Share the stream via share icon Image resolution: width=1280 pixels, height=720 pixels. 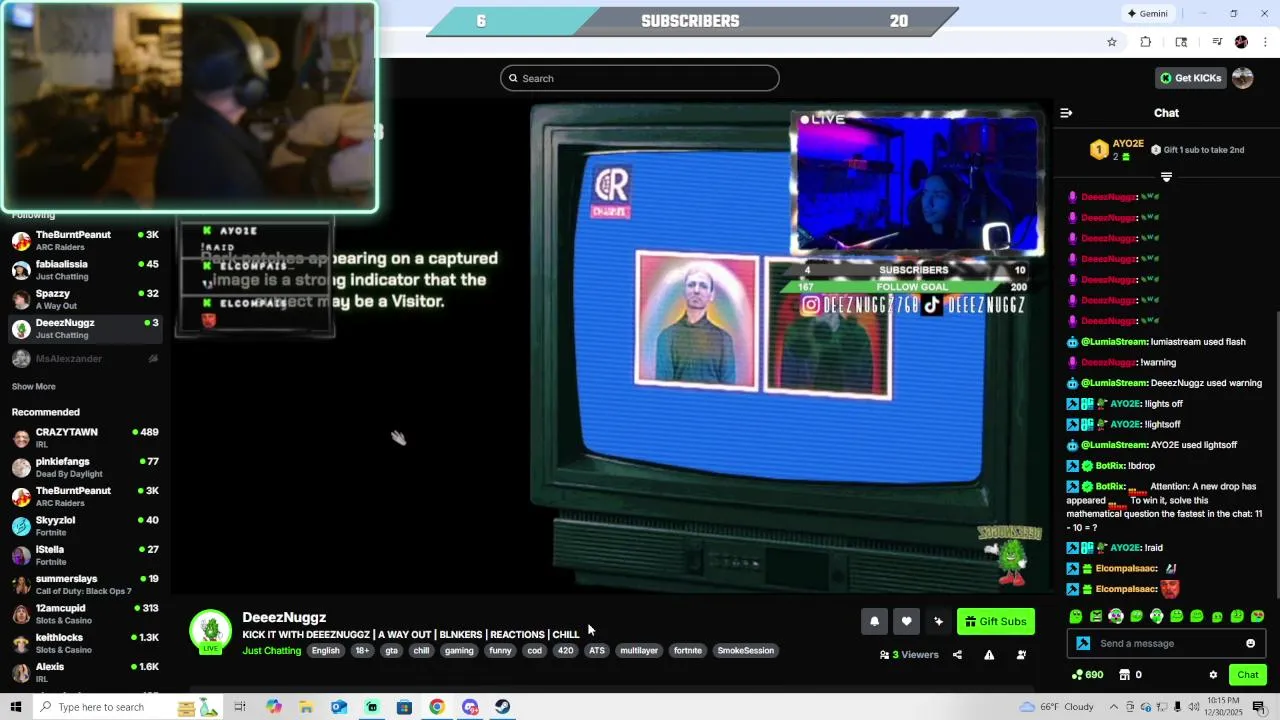click(x=957, y=655)
